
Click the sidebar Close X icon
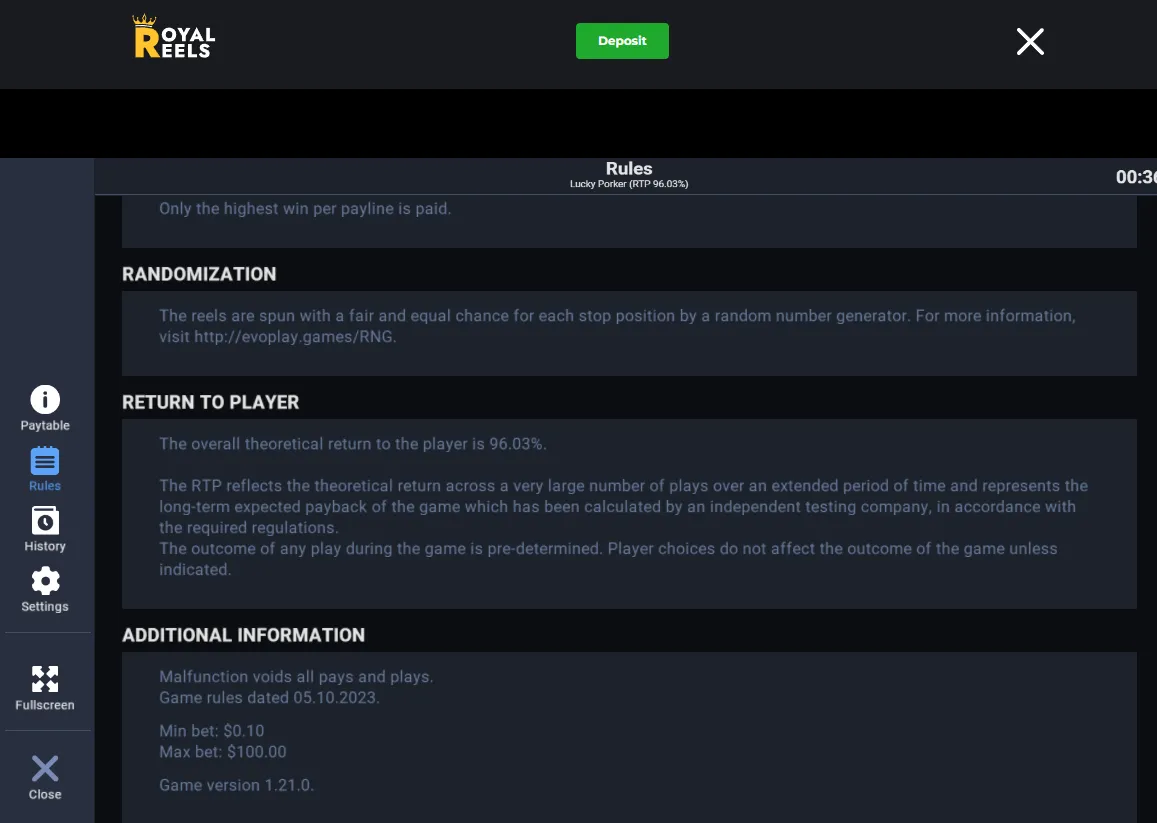pos(45,768)
